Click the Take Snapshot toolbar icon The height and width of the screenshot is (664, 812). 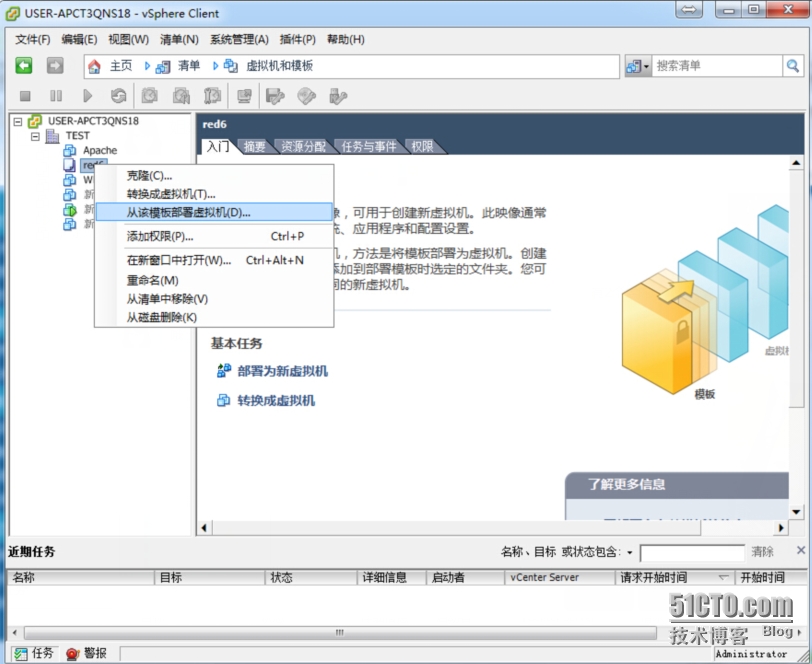point(150,96)
